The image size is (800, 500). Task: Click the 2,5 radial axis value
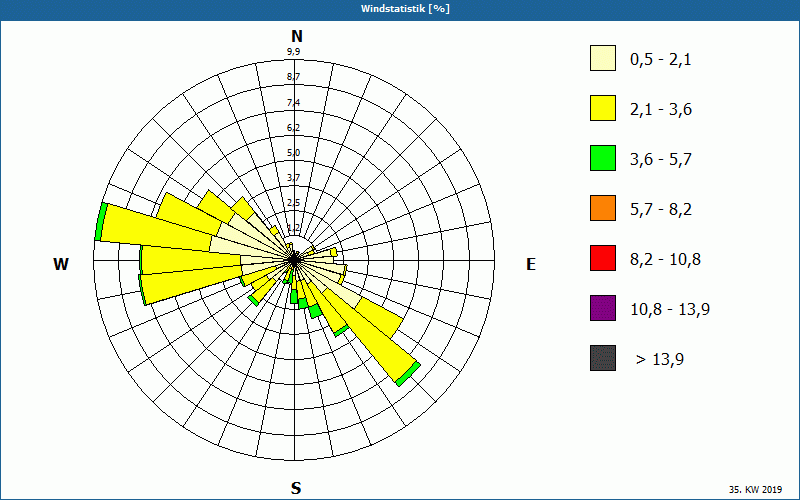293,203
